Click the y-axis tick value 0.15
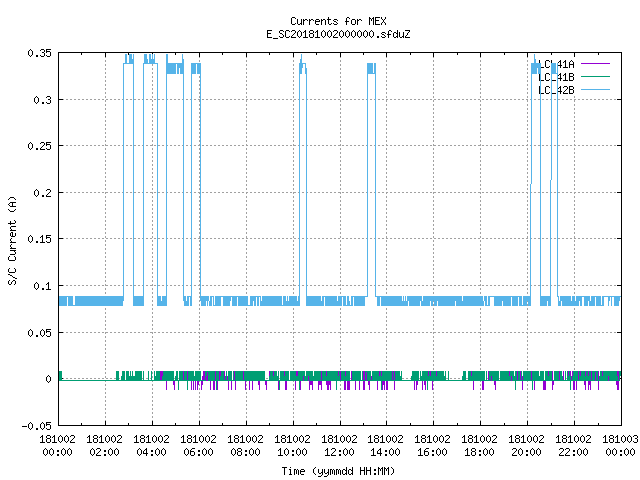 (x=40, y=239)
